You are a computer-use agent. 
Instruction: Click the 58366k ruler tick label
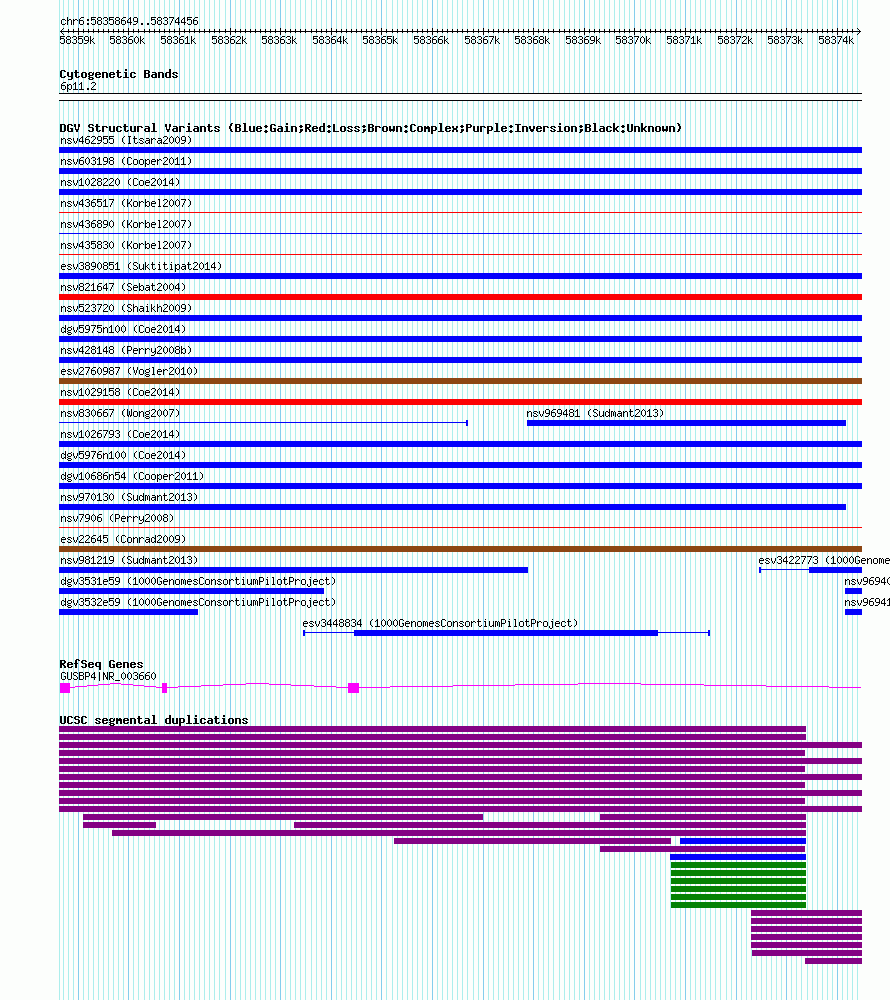(x=431, y=41)
